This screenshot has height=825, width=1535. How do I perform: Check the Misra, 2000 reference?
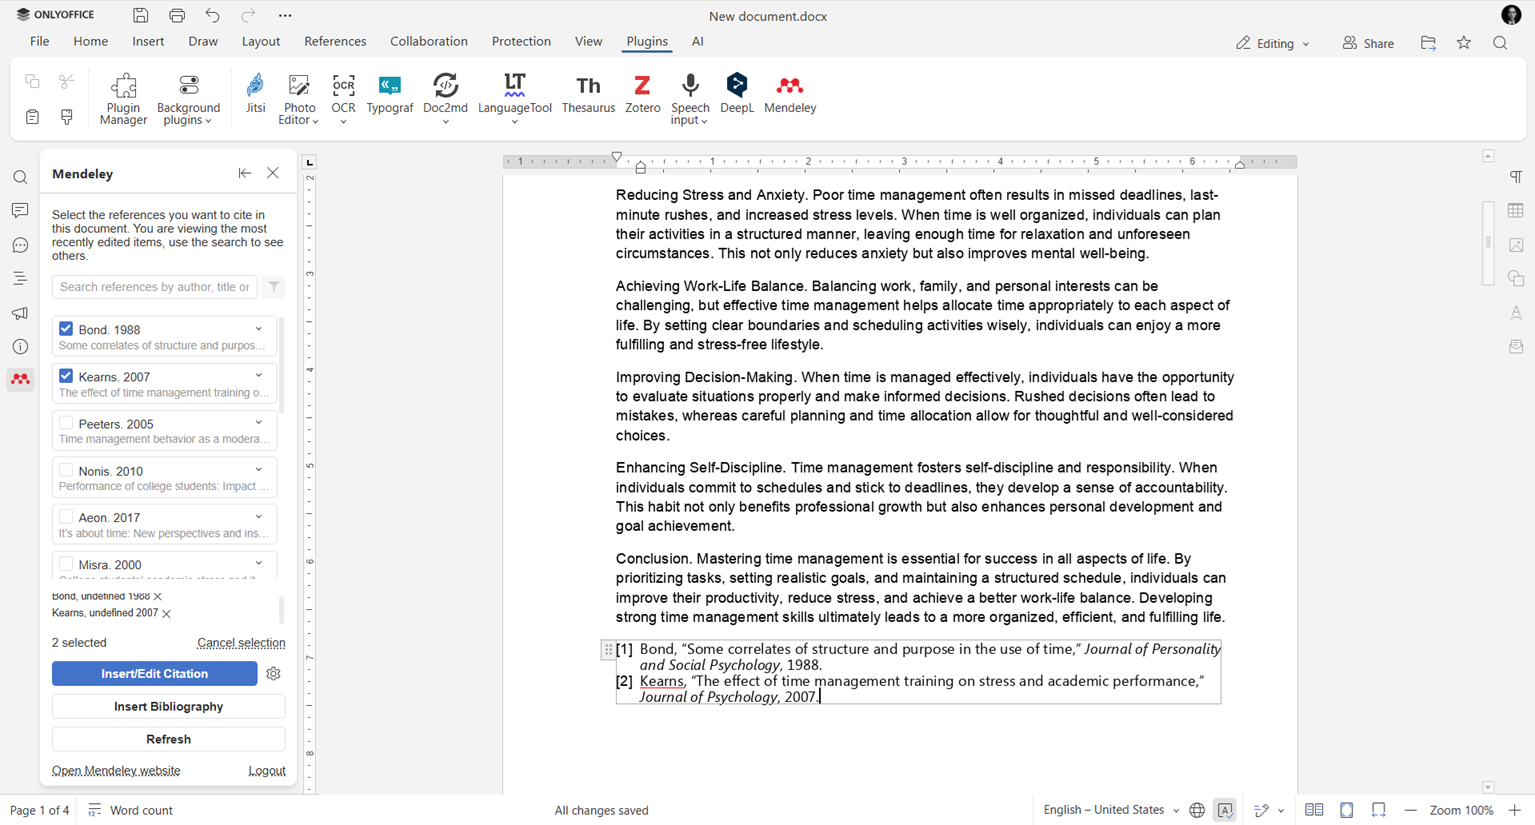(x=66, y=564)
